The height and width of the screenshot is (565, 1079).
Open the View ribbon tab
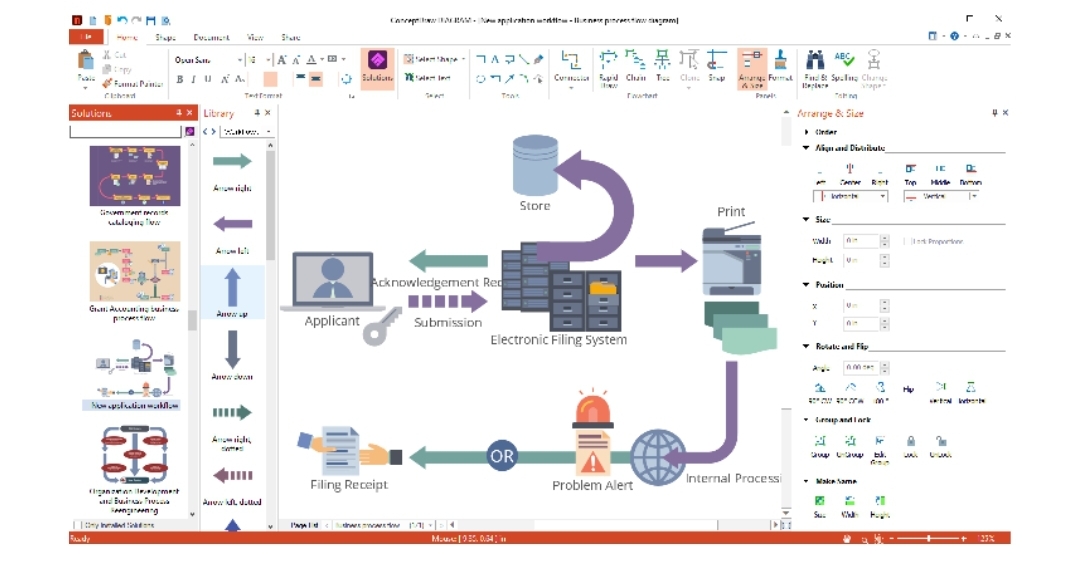255,37
